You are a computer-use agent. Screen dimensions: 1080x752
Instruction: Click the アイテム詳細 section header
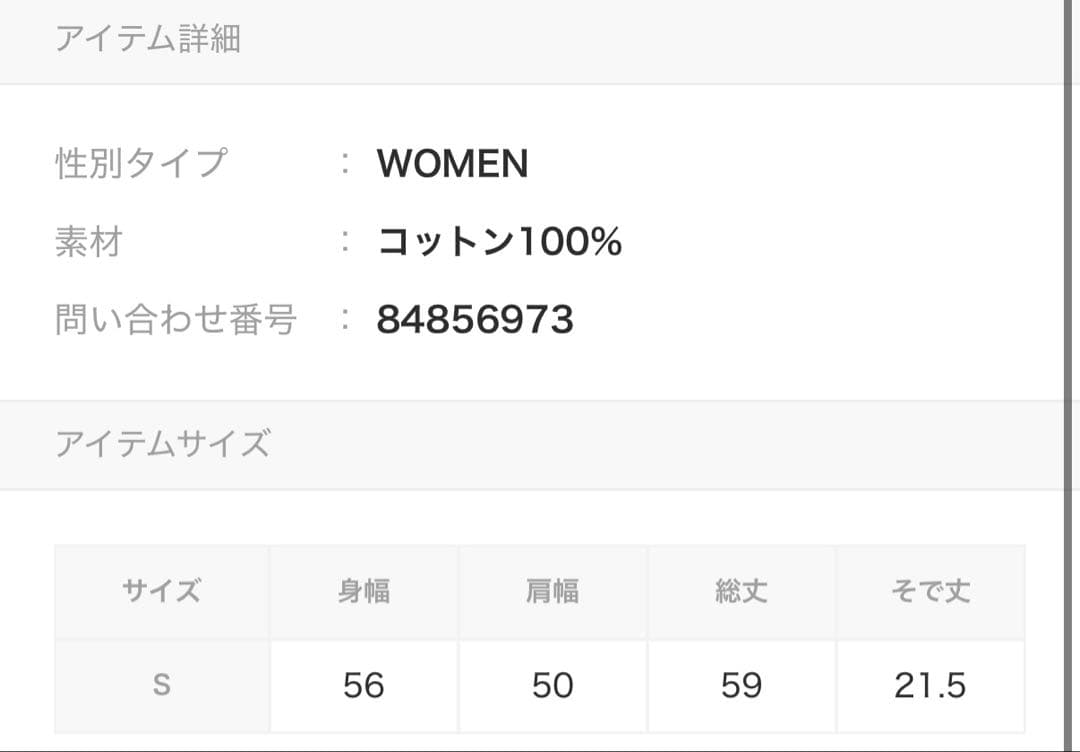click(x=148, y=40)
